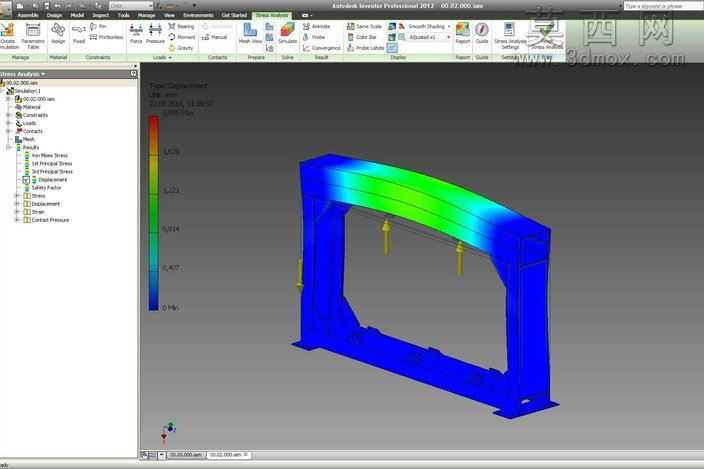Expand the Constraints tree node
This screenshot has height=469, width=704.
pos(9,115)
